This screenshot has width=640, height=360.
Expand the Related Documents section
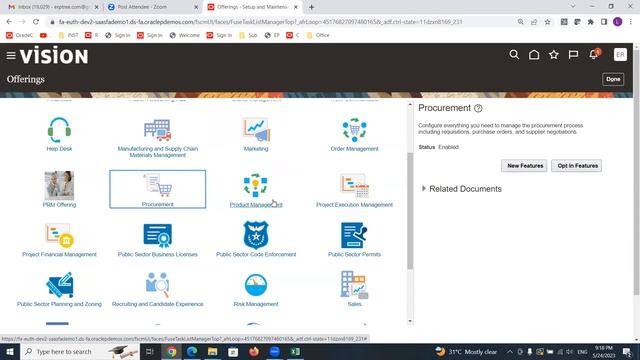coord(424,189)
